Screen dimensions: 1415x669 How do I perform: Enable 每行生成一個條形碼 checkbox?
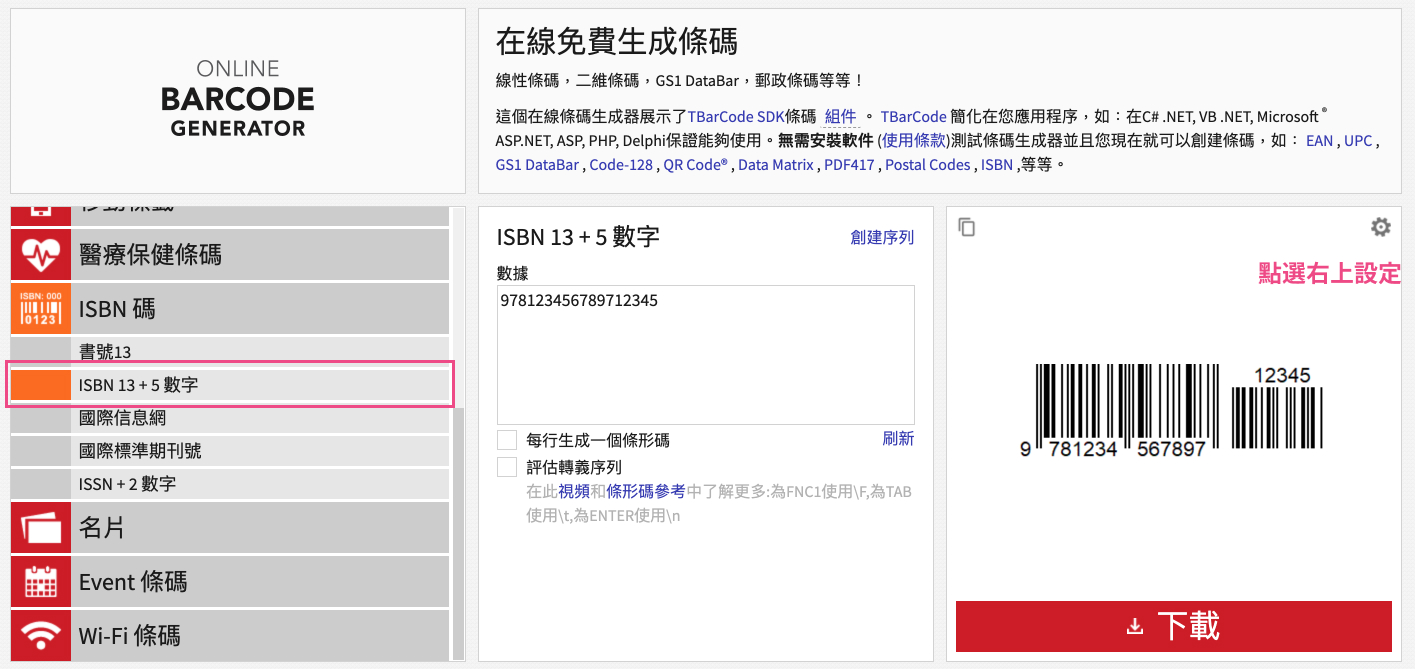(507, 440)
